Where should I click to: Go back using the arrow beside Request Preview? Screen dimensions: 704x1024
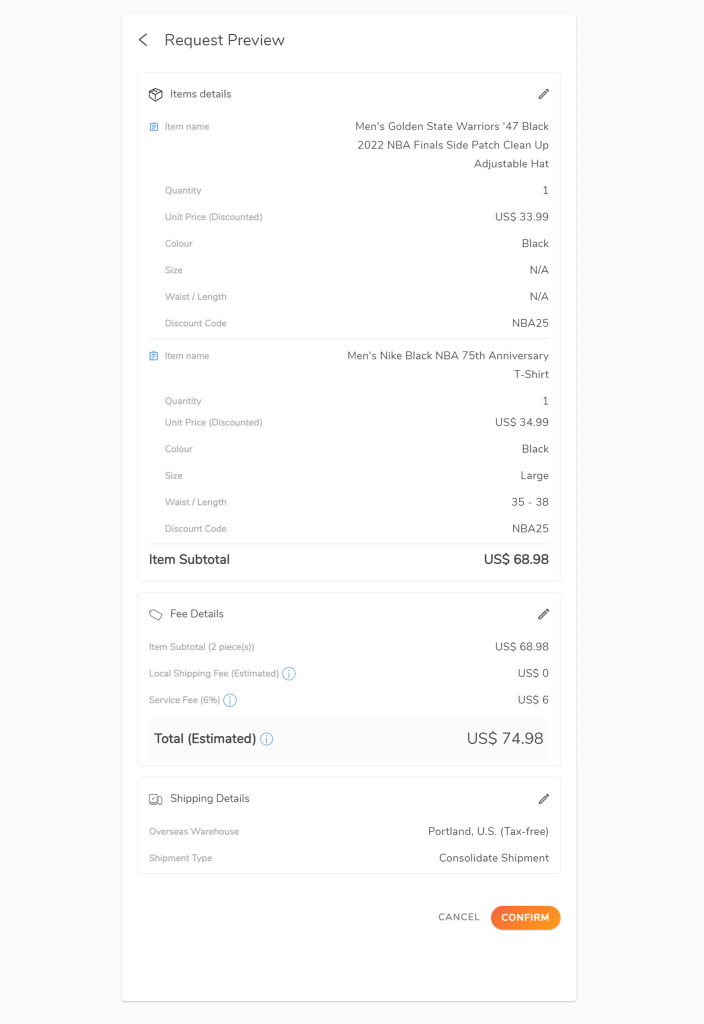[143, 40]
